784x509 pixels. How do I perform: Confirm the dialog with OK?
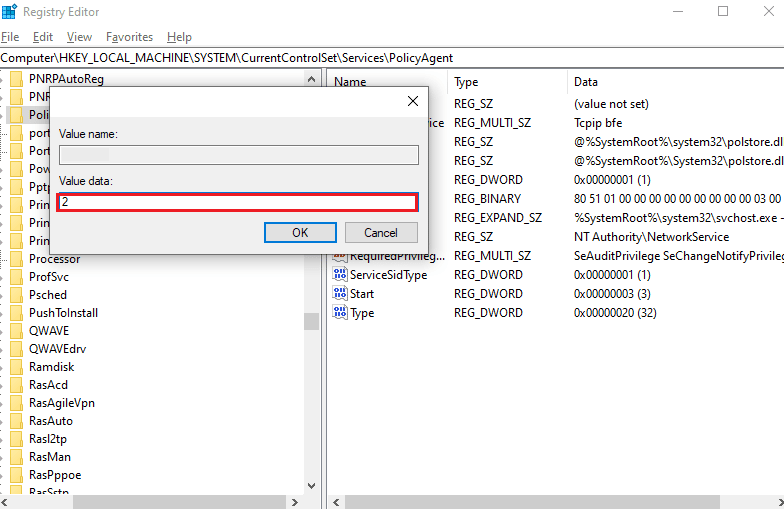[x=300, y=232]
